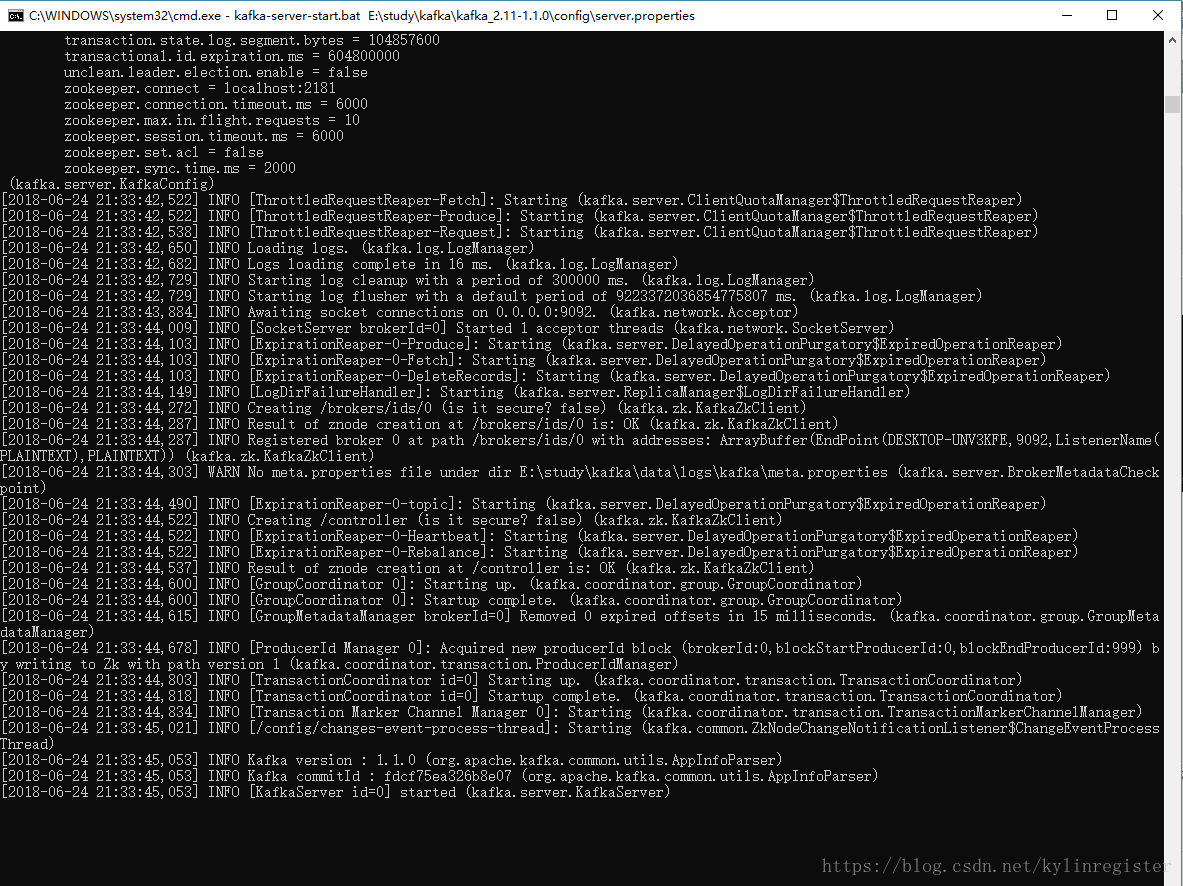Click 'Awaiting socket connections on 0.0.0.0:9092' line
The image size is (1183, 886).
point(399,312)
